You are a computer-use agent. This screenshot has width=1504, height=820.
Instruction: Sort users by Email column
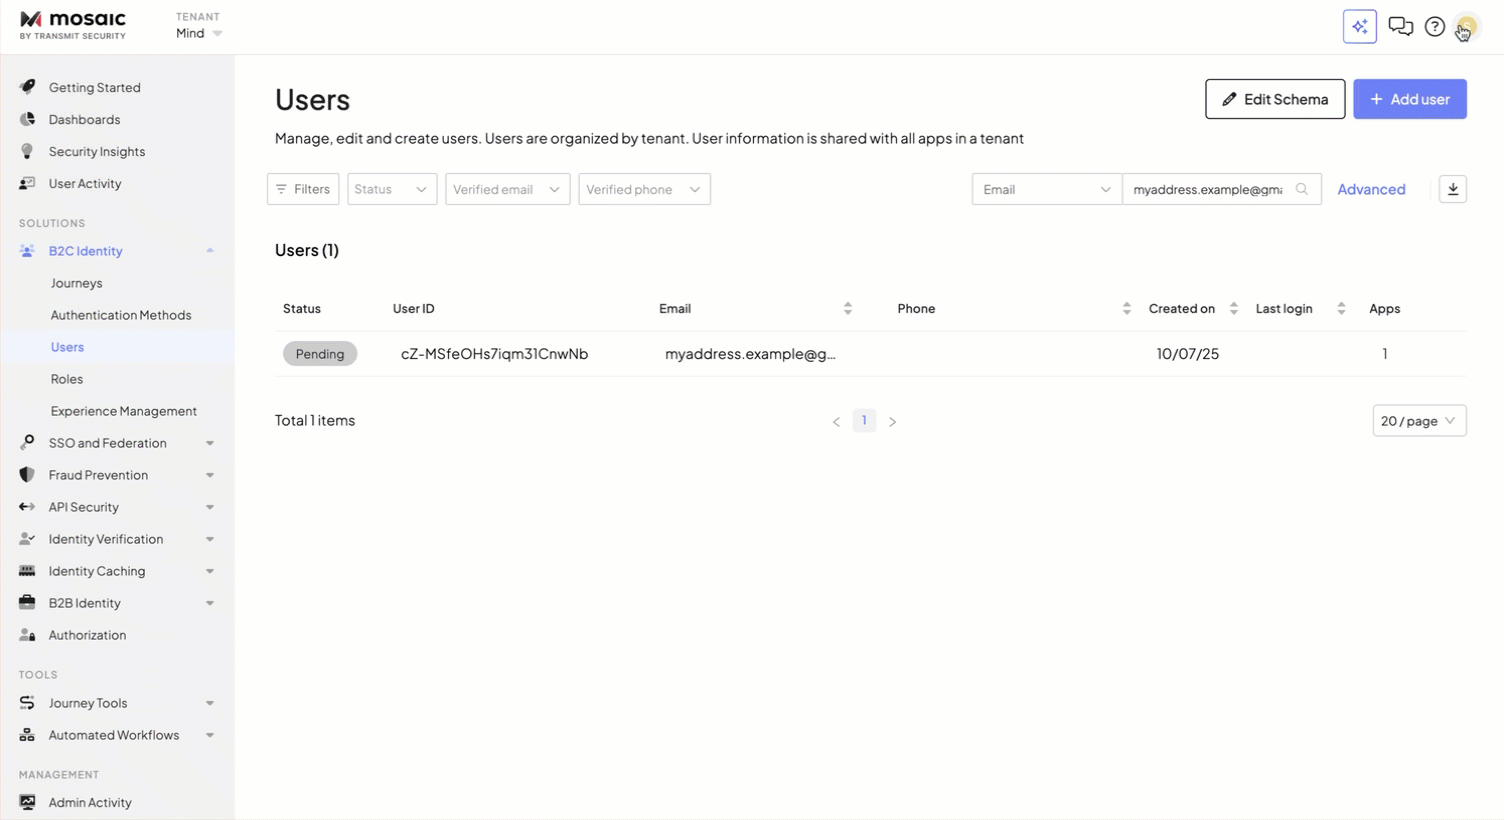point(847,309)
